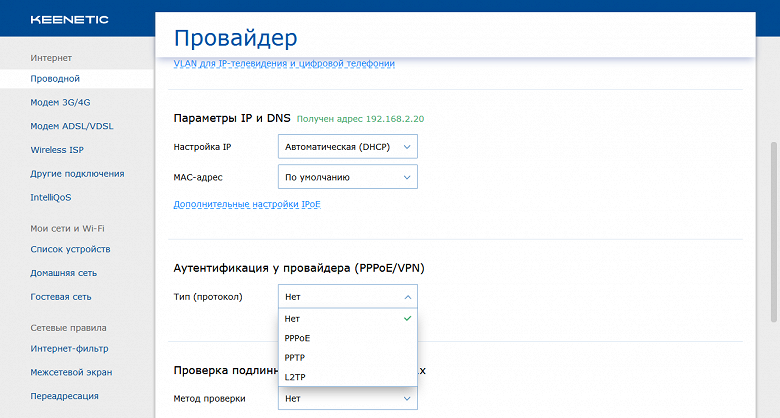Open Другие подключения page

tap(77, 174)
